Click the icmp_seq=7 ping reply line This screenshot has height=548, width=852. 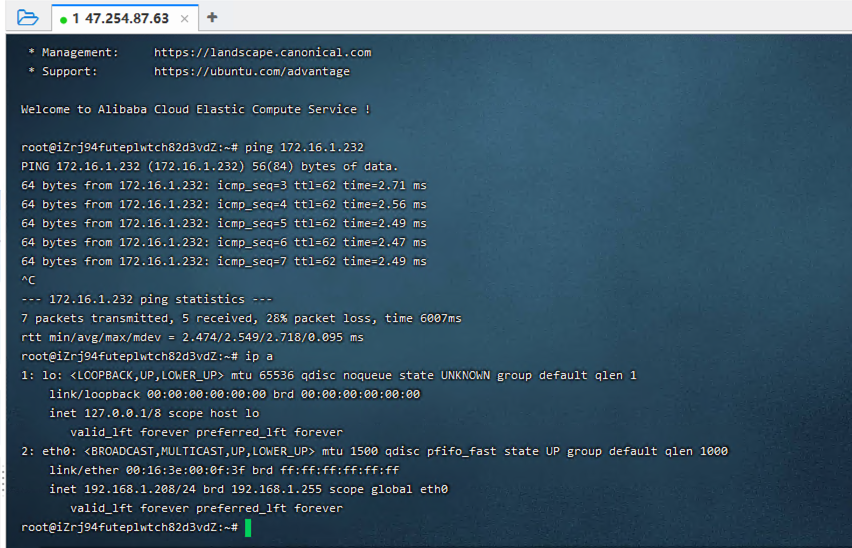(223, 261)
